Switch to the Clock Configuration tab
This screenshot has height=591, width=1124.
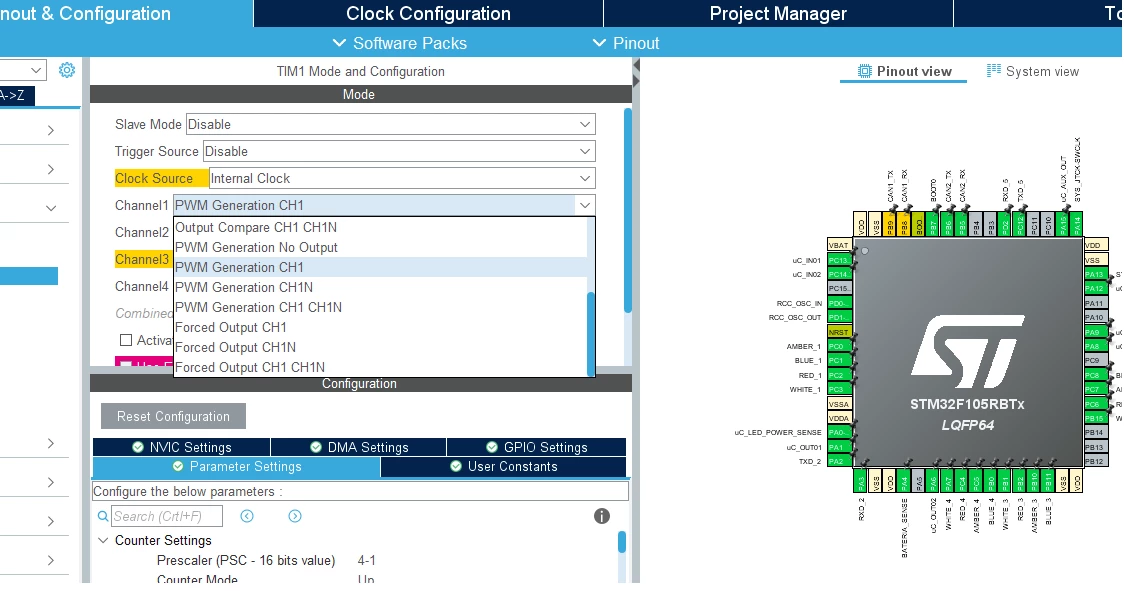tap(428, 14)
